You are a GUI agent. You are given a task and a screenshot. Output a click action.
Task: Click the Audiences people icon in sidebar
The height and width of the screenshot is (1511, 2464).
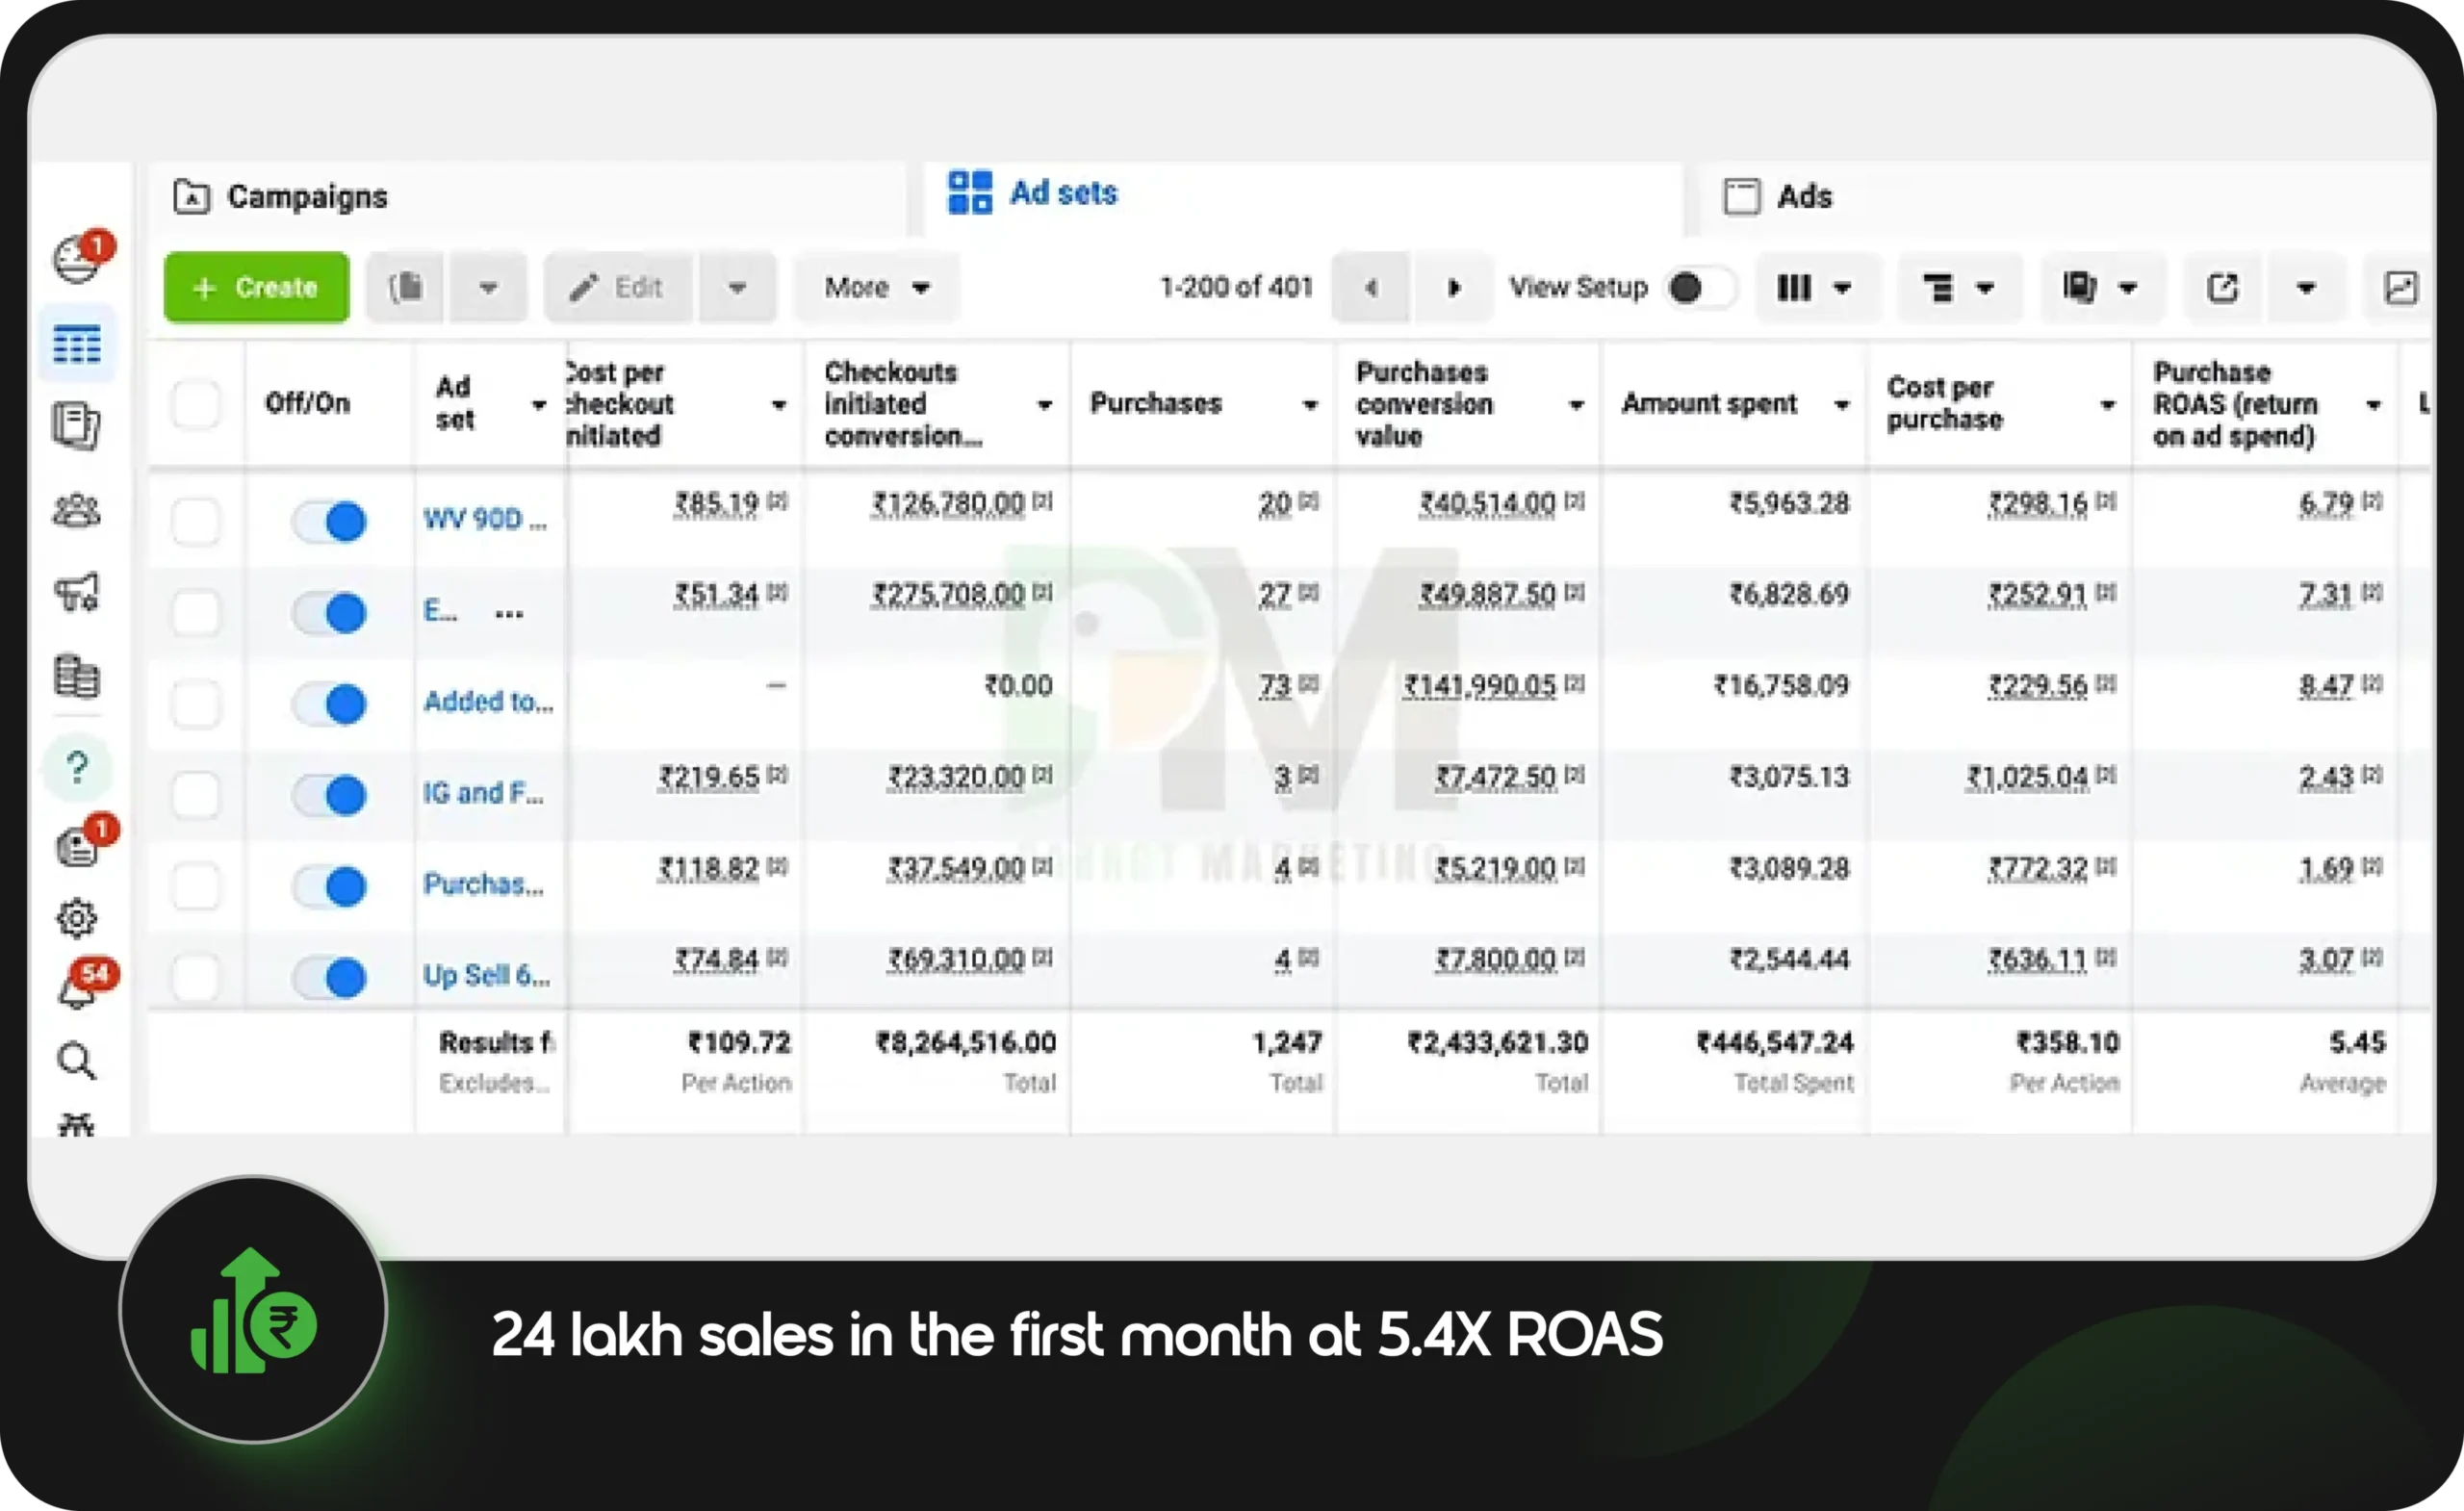[x=76, y=511]
